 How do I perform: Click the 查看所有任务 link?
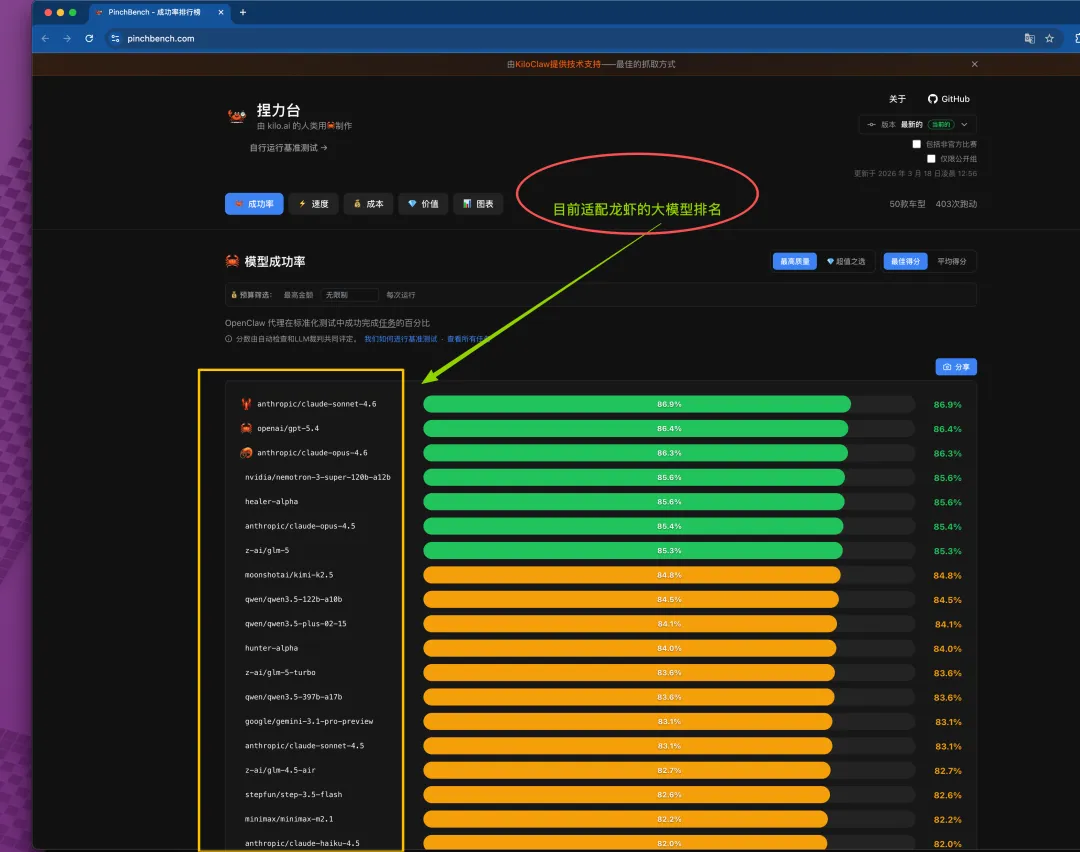[x=468, y=339]
